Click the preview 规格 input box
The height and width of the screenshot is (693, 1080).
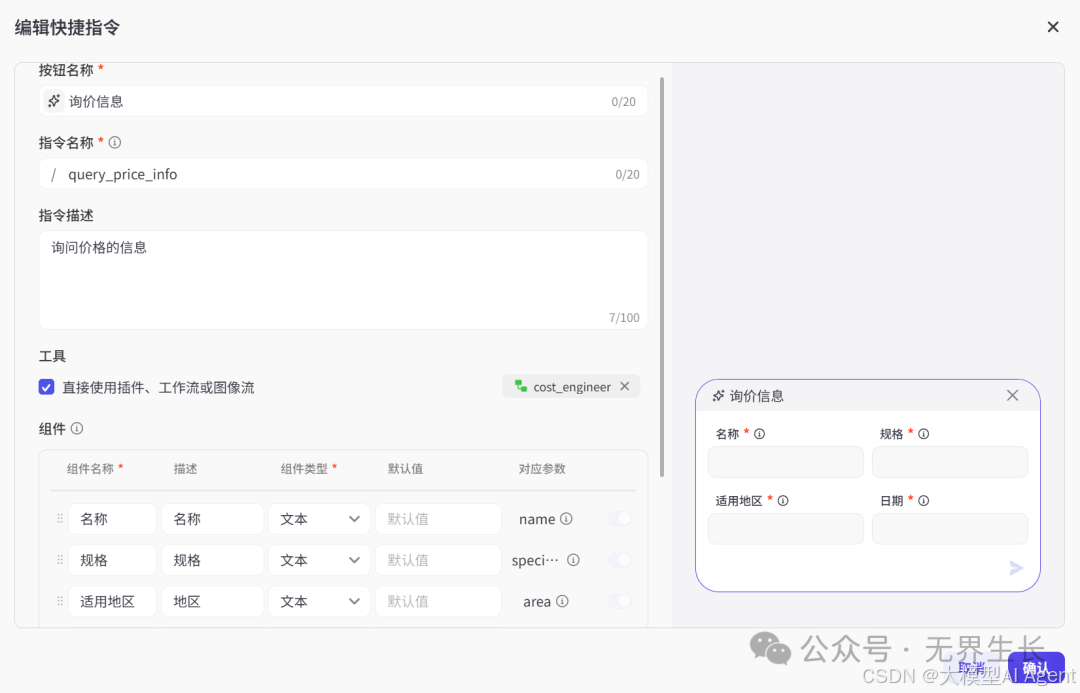pos(950,462)
